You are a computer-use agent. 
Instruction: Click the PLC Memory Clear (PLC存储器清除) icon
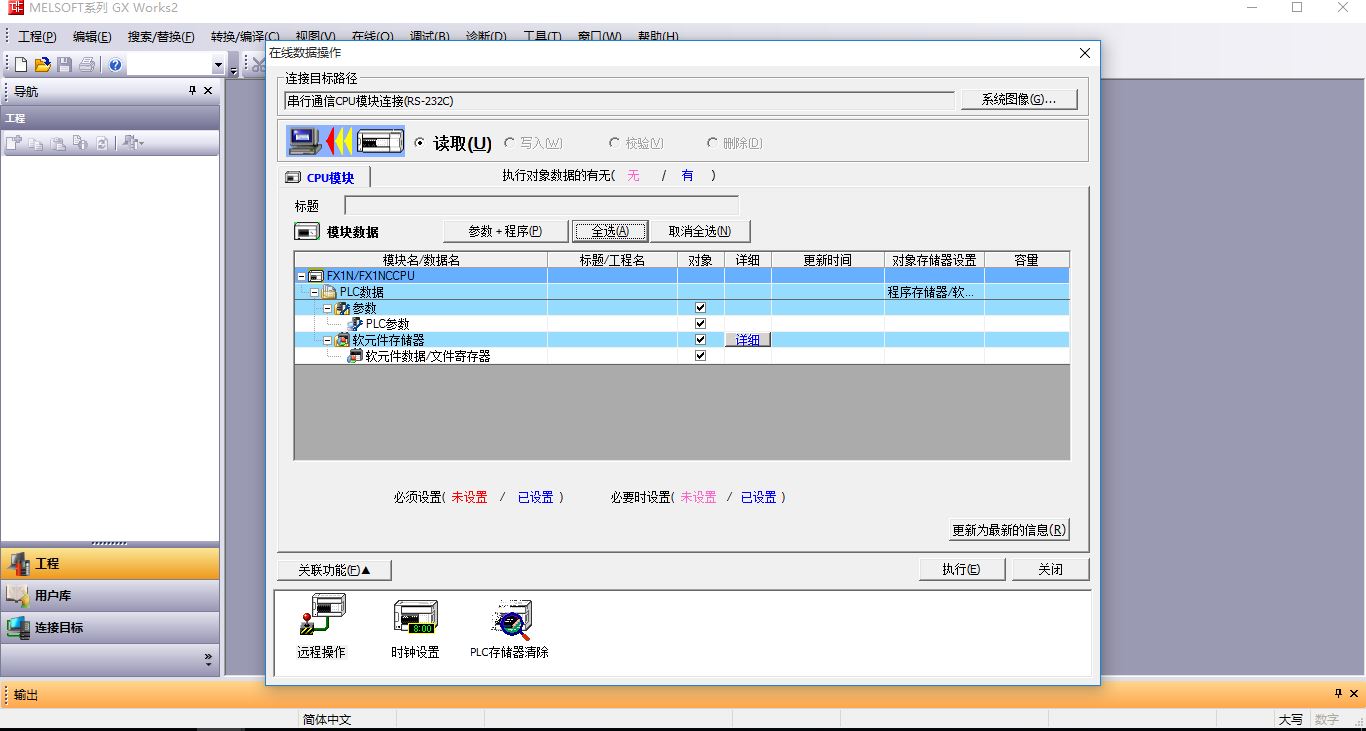tap(511, 620)
